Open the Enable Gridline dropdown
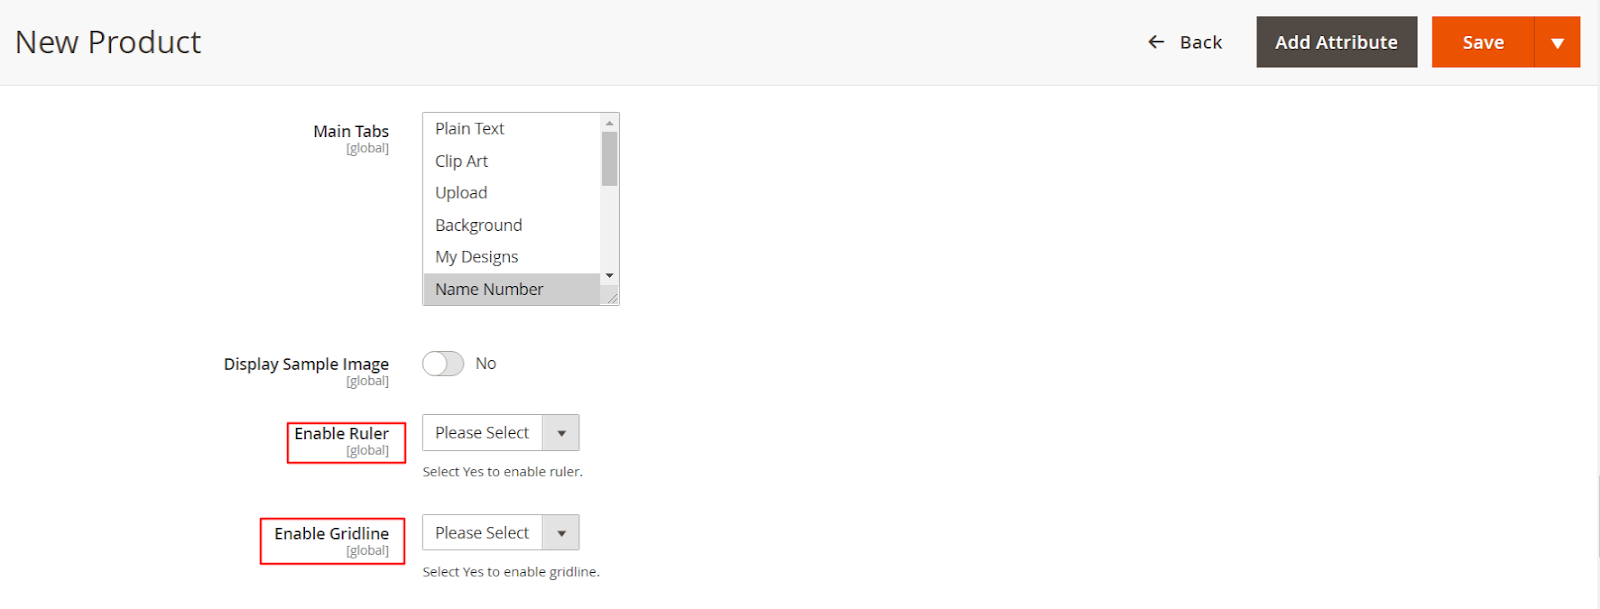 click(500, 533)
